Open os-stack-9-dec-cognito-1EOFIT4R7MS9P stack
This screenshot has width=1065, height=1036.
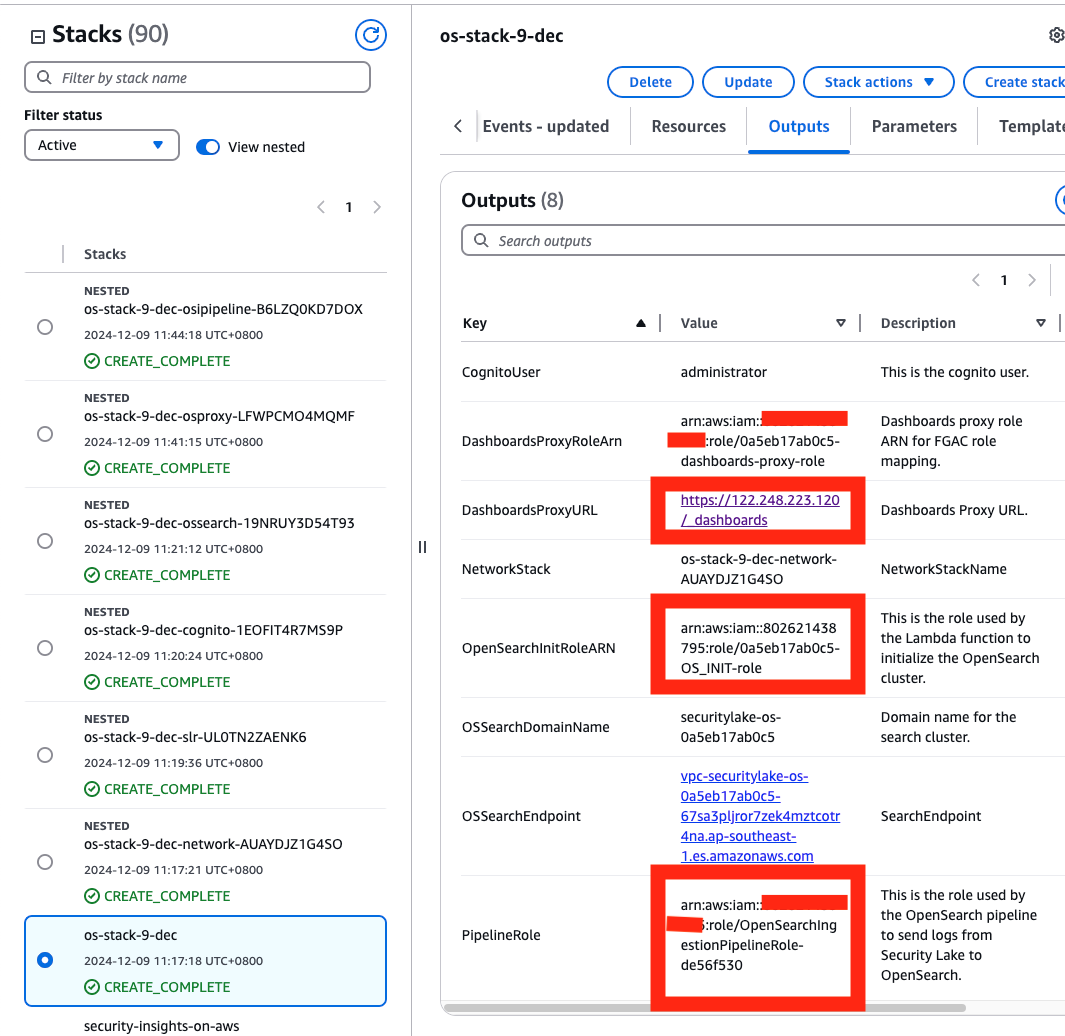(213, 630)
